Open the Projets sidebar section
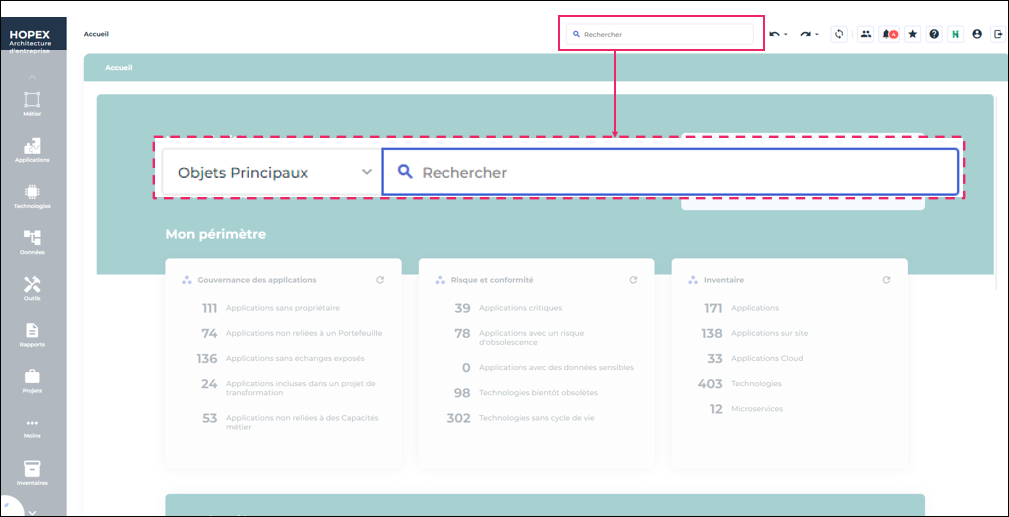 point(32,380)
